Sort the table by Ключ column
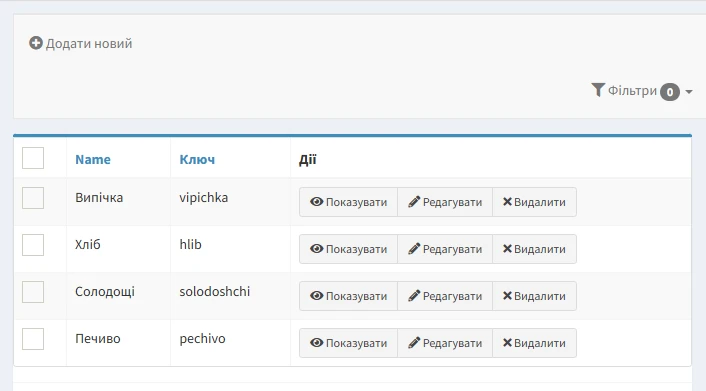 pos(197,159)
